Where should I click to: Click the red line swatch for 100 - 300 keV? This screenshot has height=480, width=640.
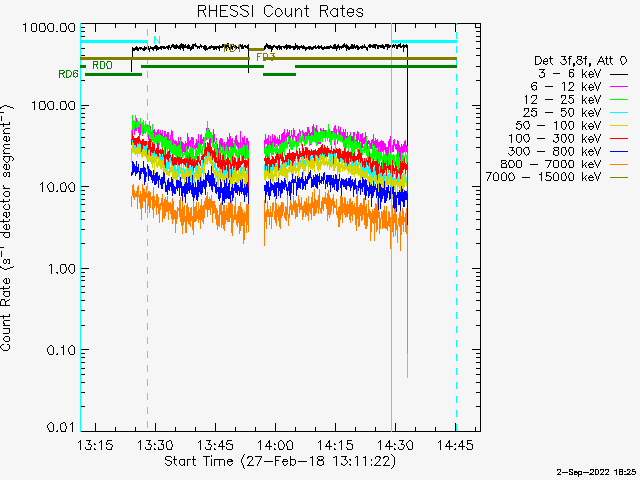point(619,139)
